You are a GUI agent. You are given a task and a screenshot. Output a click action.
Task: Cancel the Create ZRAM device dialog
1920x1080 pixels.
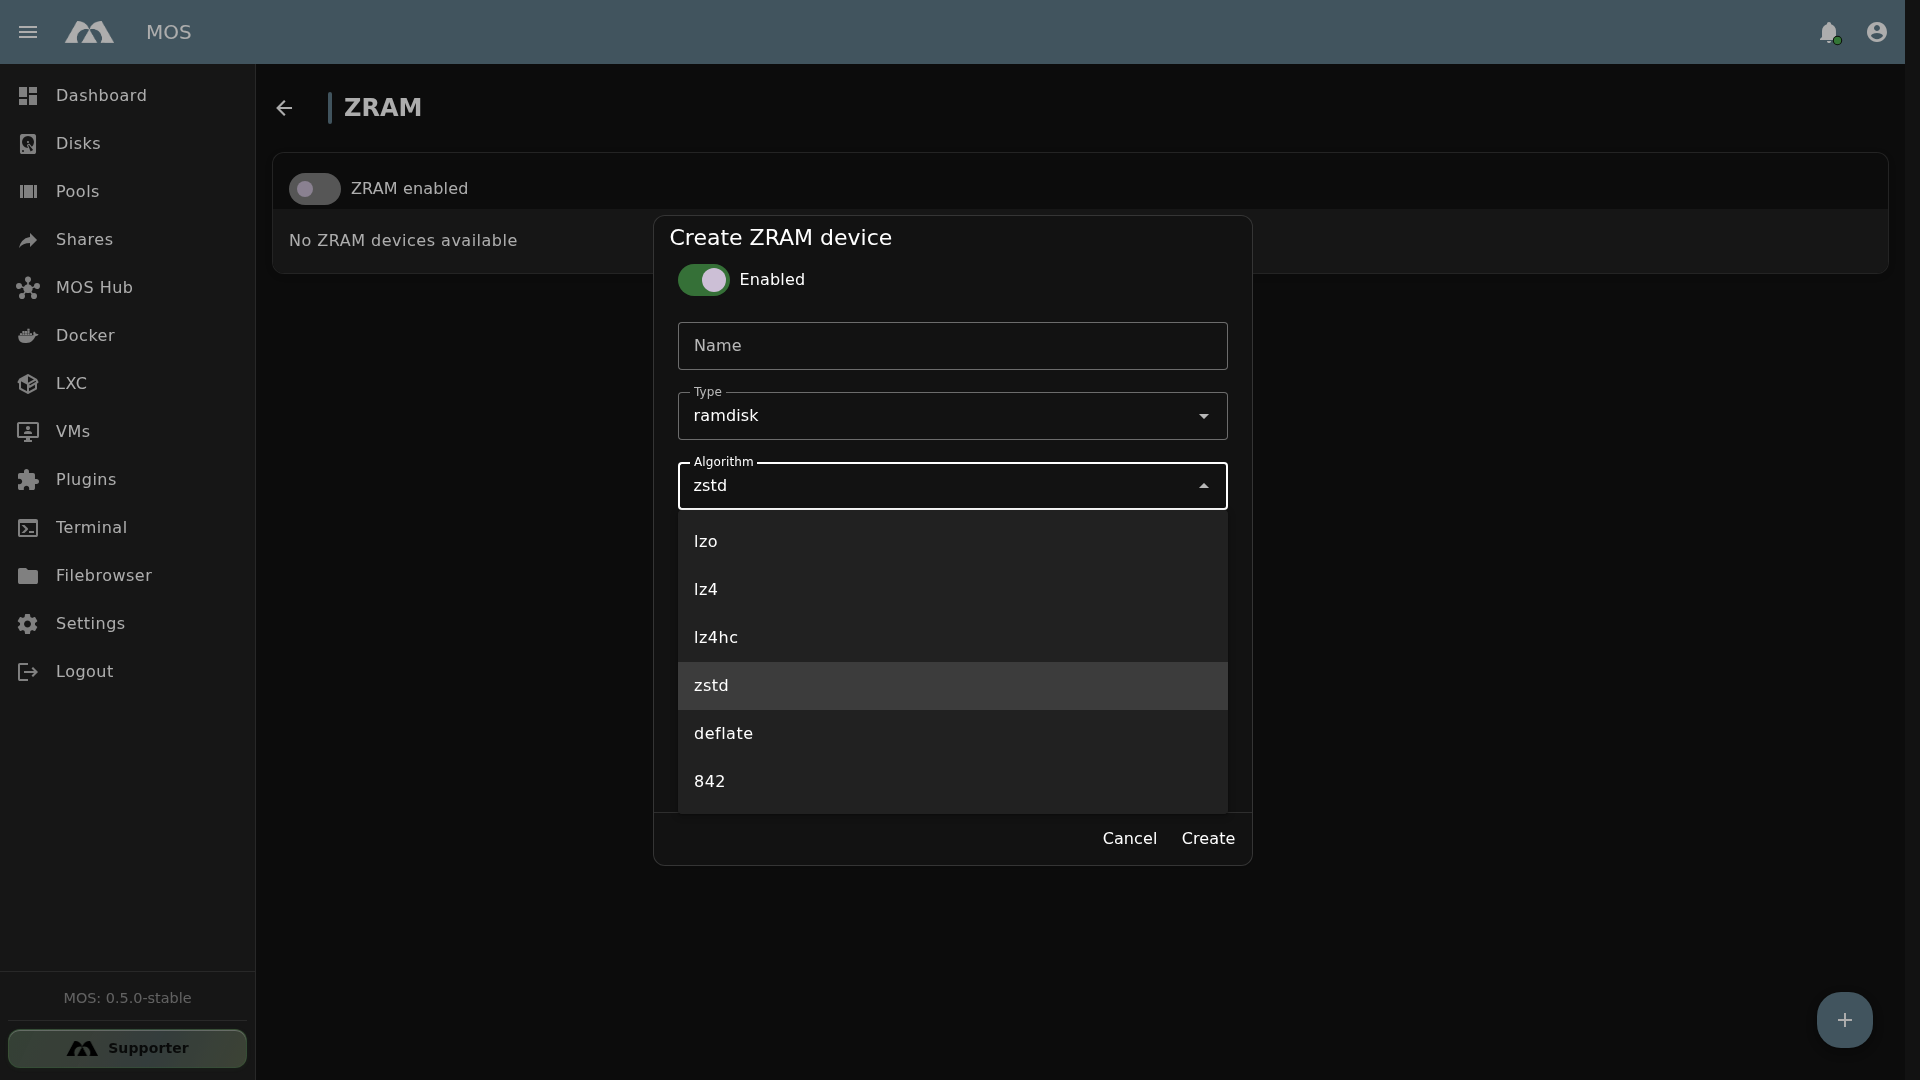[x=1130, y=839]
